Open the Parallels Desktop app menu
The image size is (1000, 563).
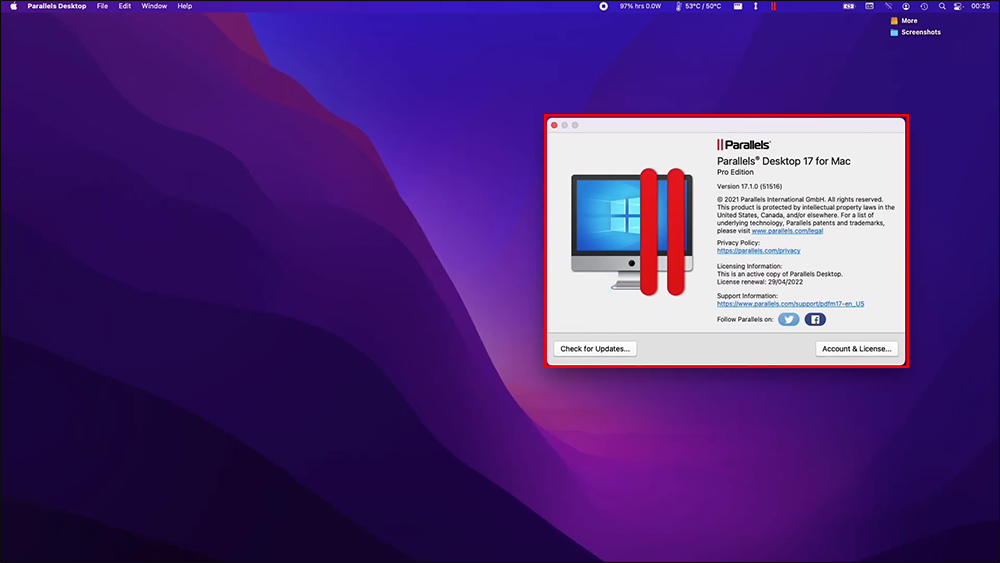click(57, 6)
